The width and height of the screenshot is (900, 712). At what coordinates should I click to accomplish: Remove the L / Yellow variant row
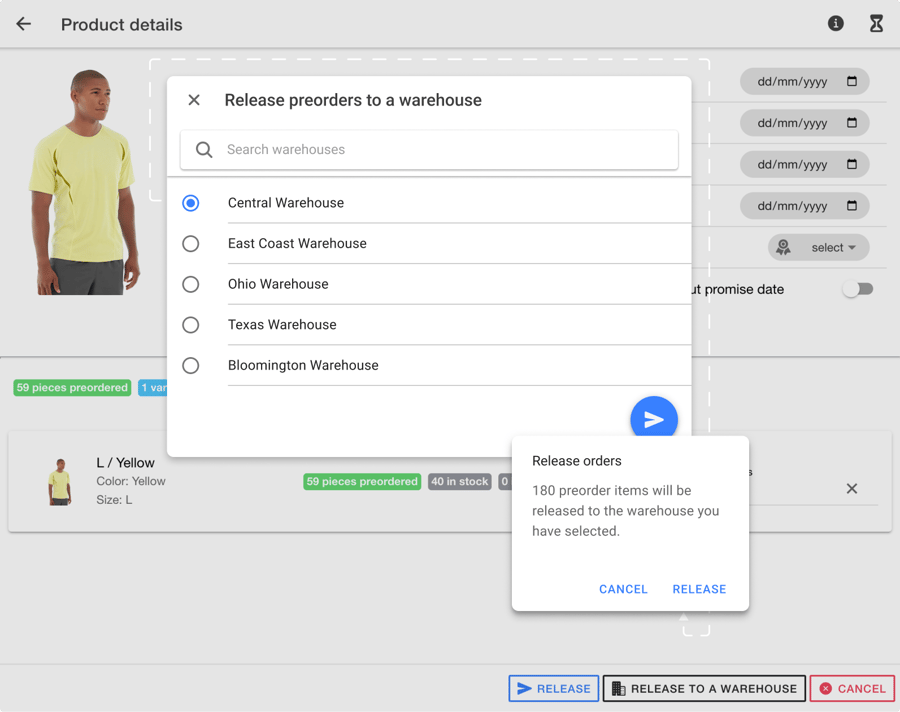click(852, 489)
